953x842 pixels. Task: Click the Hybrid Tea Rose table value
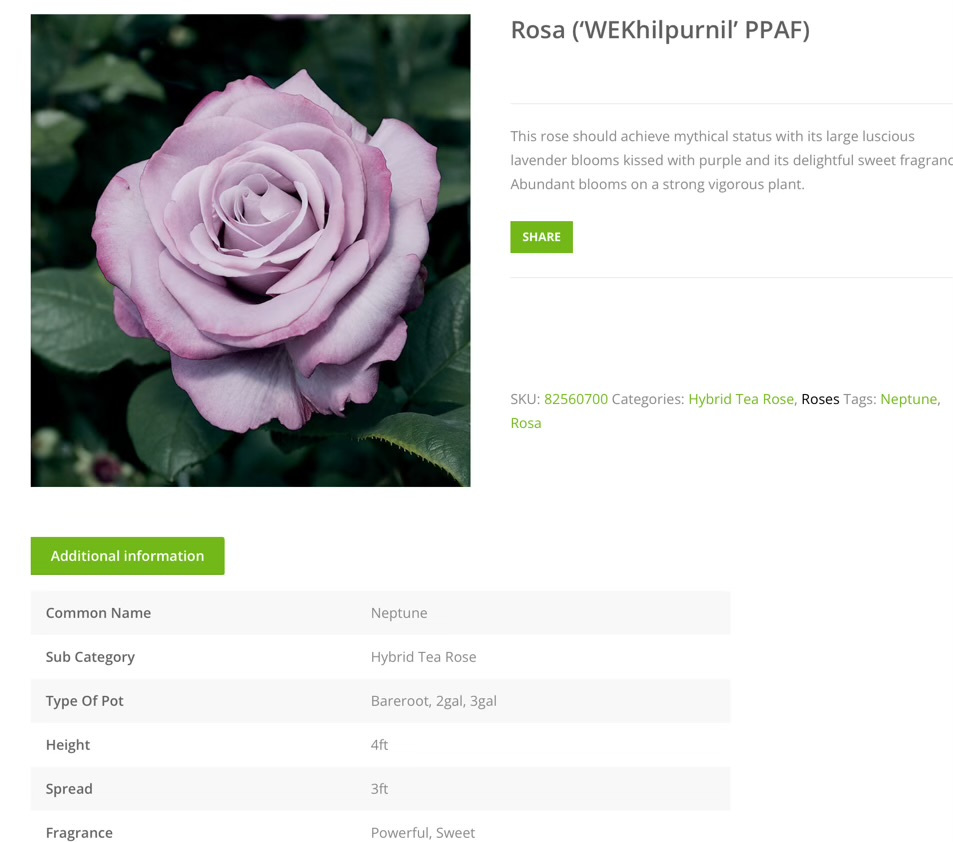[424, 657]
